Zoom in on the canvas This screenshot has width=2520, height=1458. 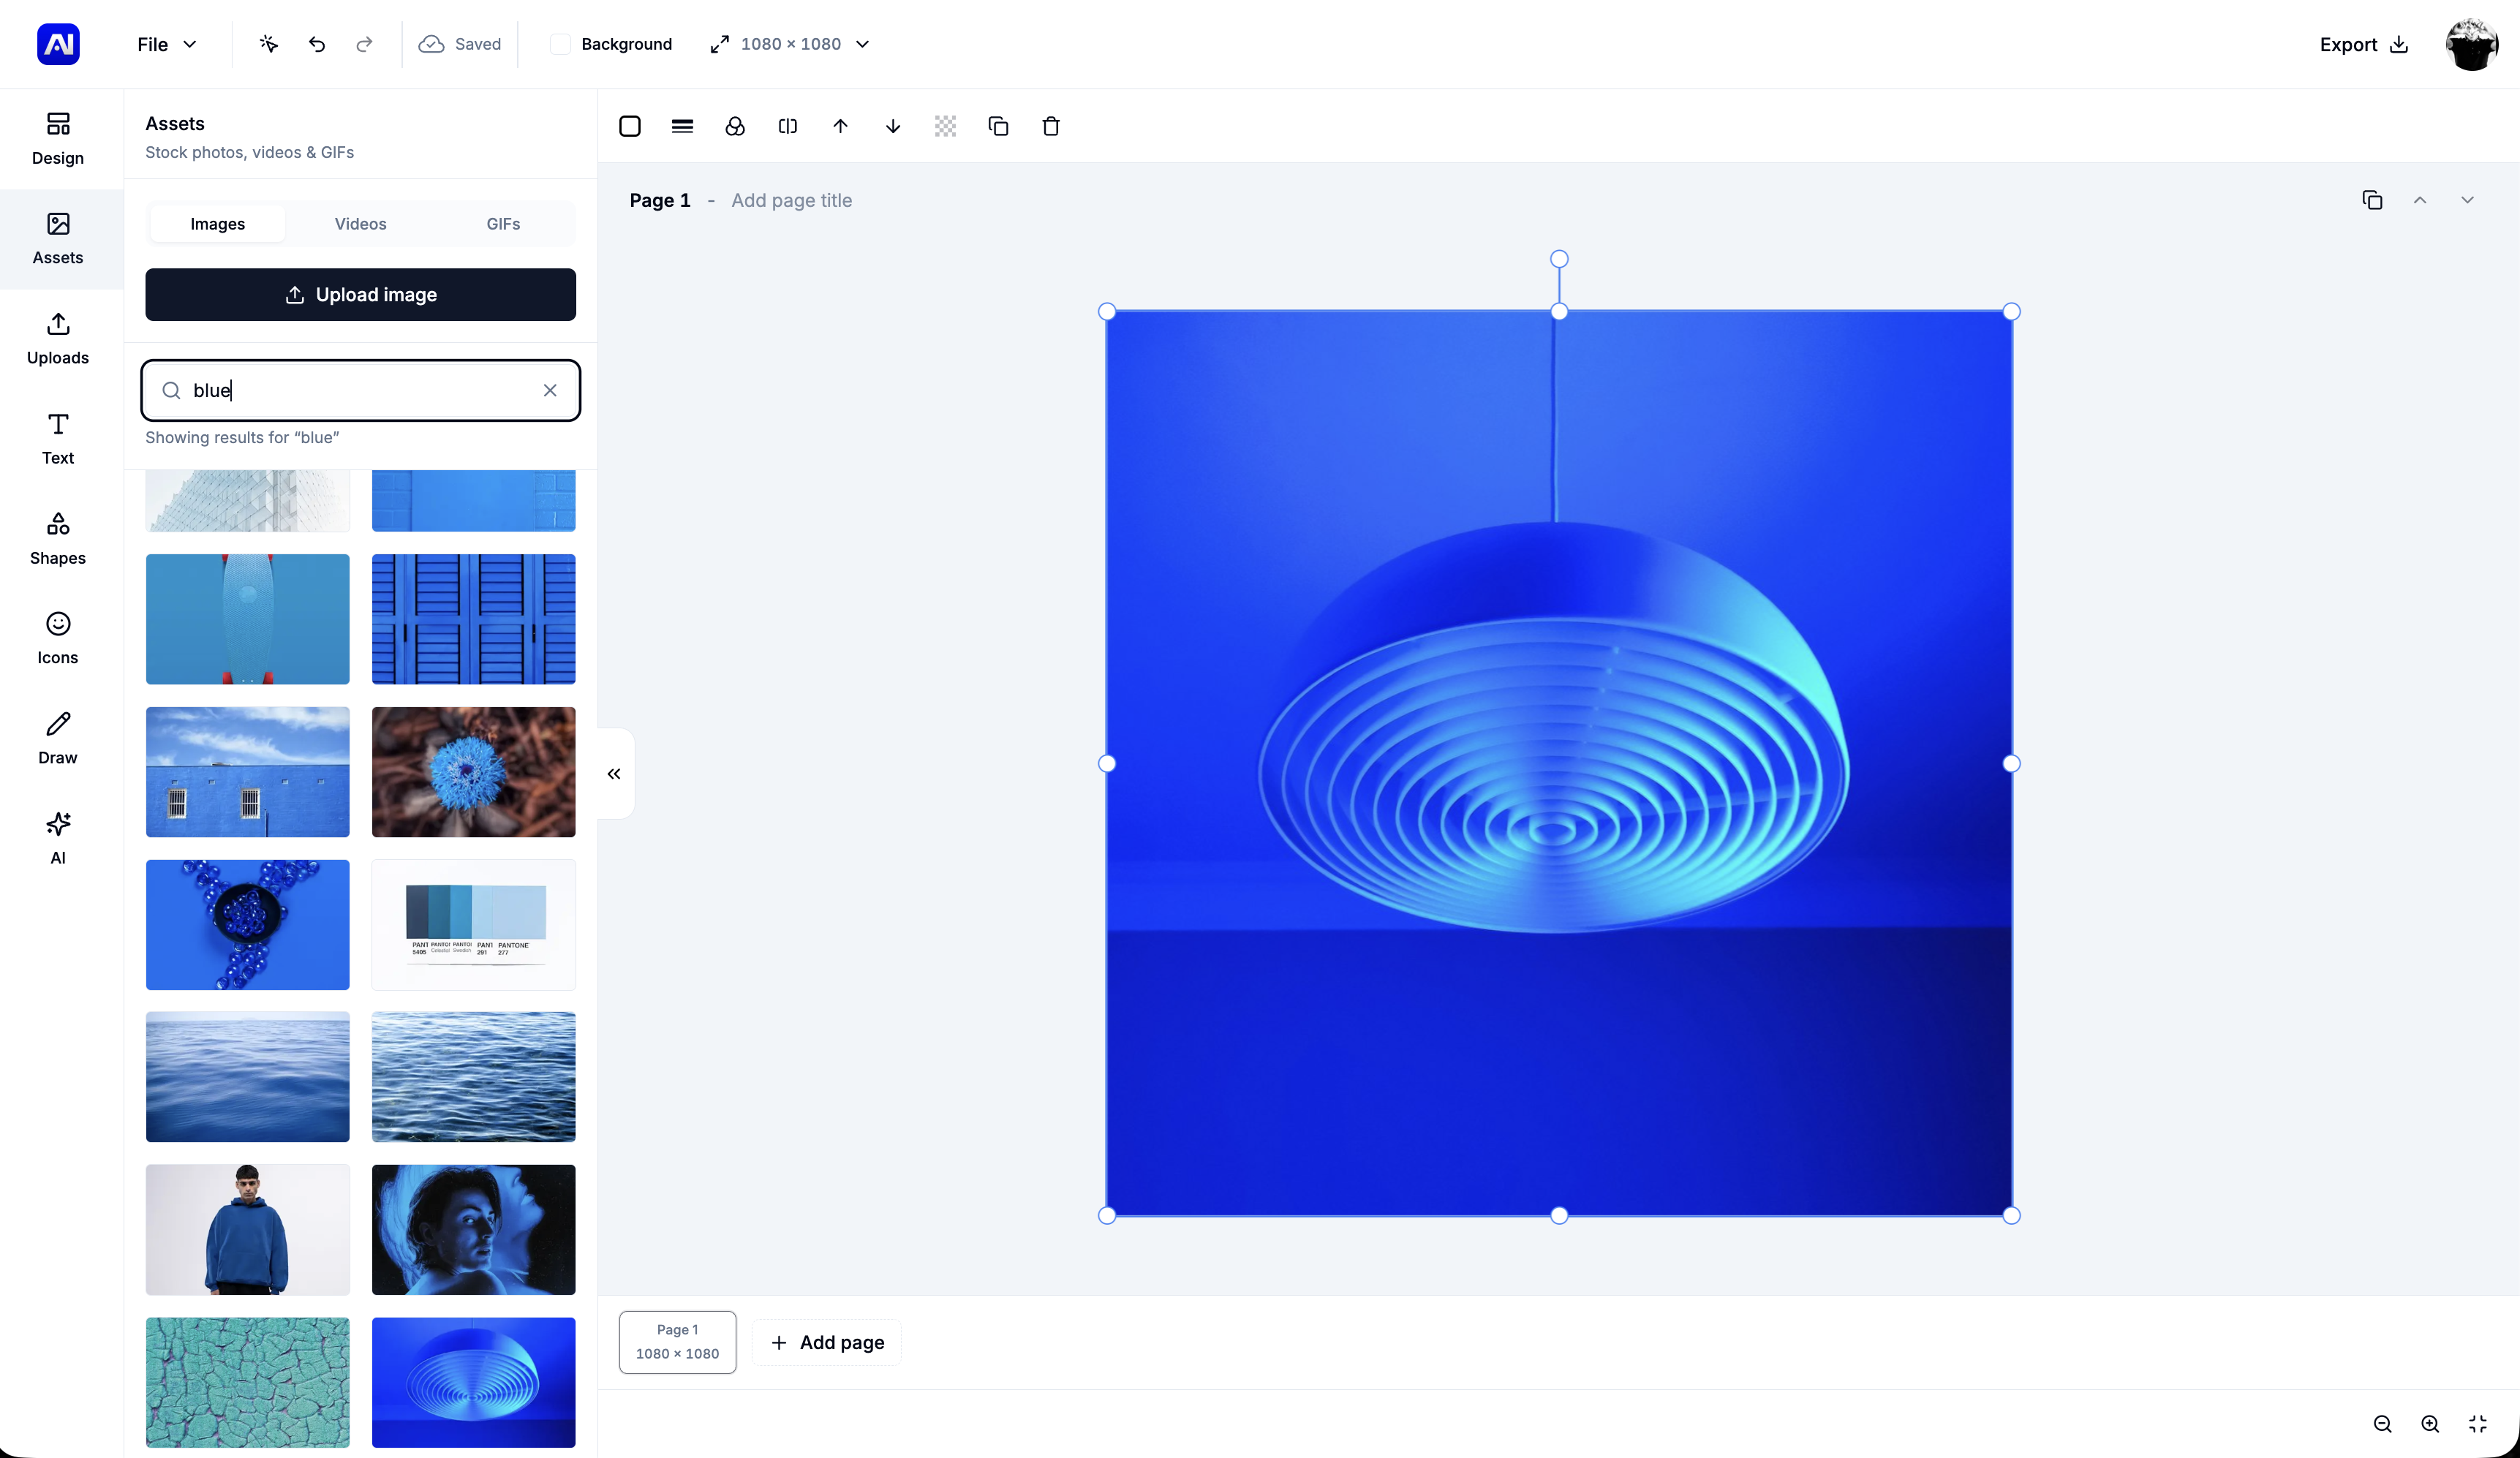click(2430, 1424)
